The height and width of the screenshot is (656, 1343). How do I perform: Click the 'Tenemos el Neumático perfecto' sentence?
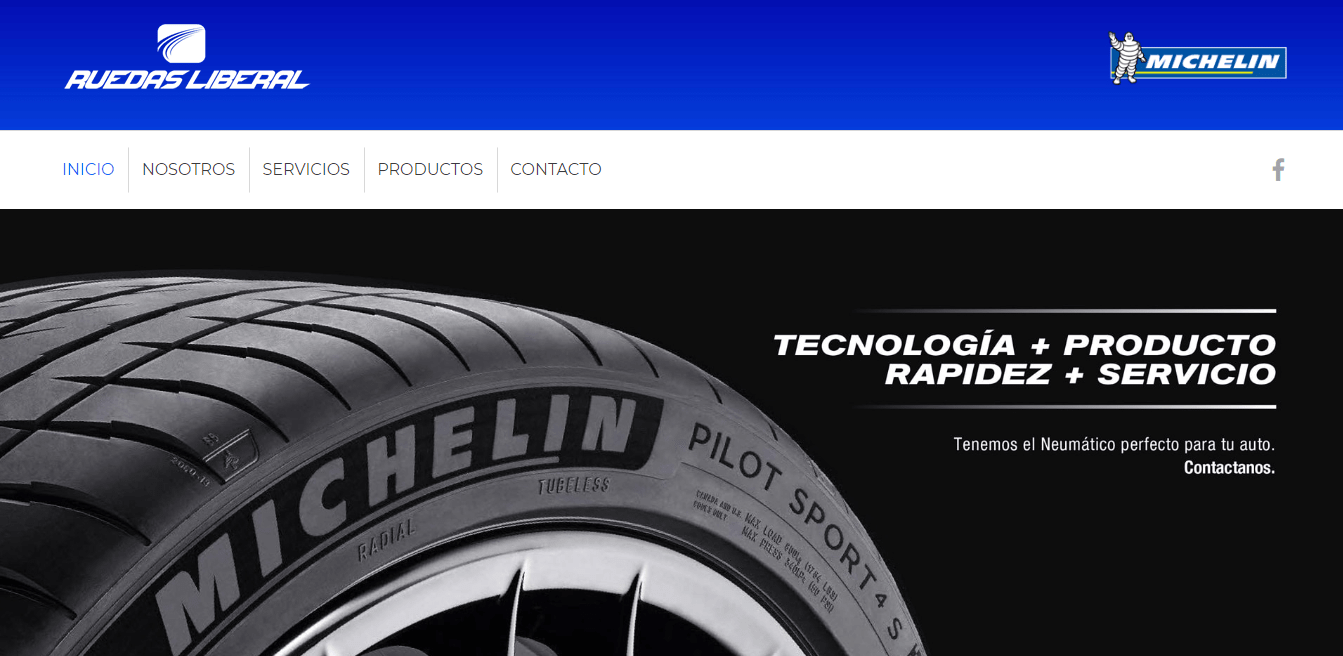pos(1114,444)
